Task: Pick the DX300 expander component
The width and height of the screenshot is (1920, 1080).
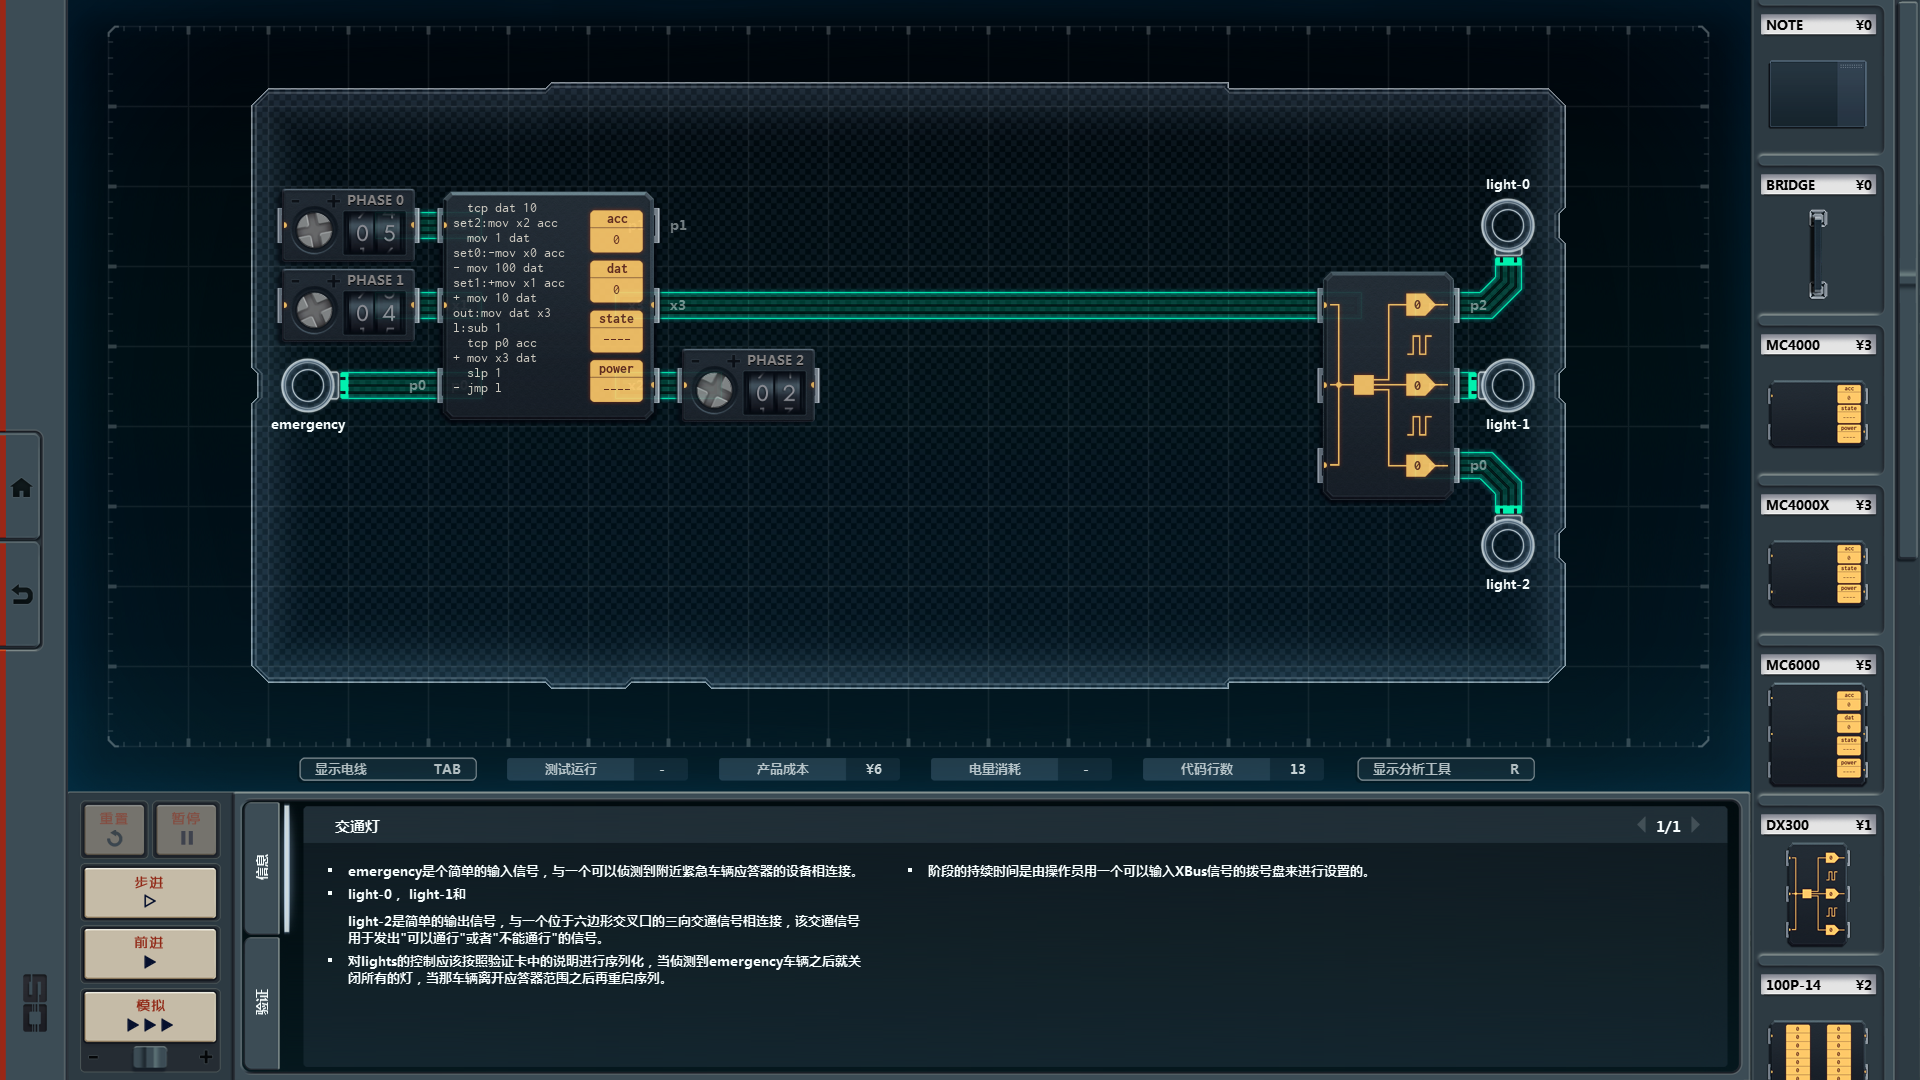Action: point(1817,895)
